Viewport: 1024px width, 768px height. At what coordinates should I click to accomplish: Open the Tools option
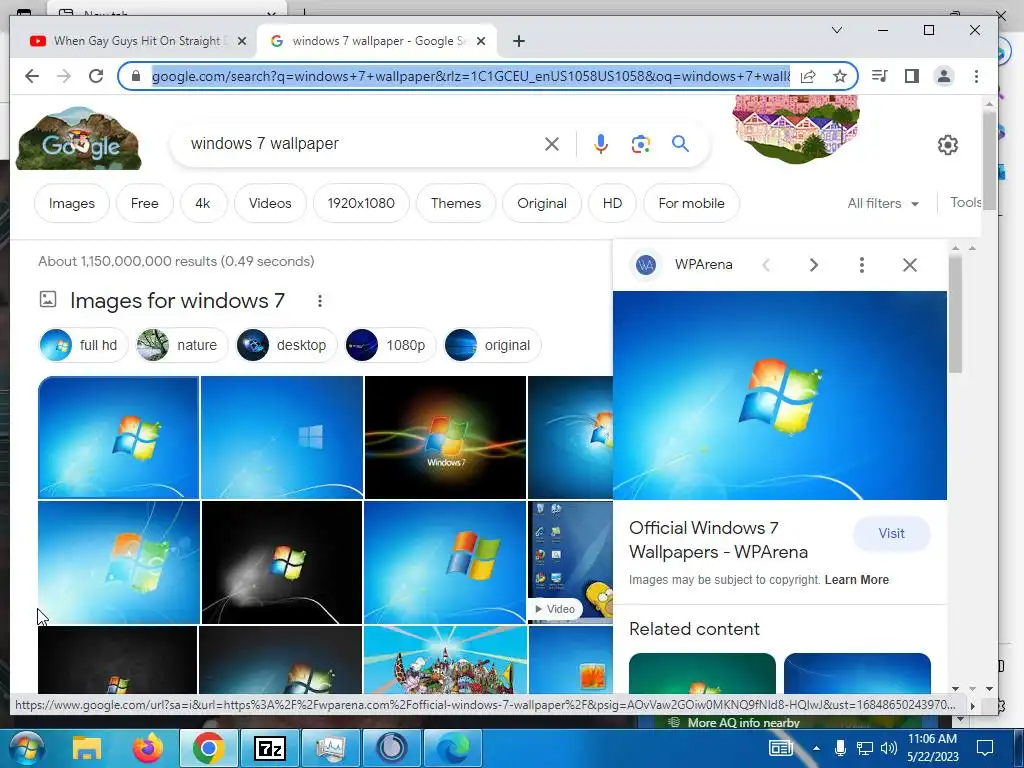click(965, 202)
